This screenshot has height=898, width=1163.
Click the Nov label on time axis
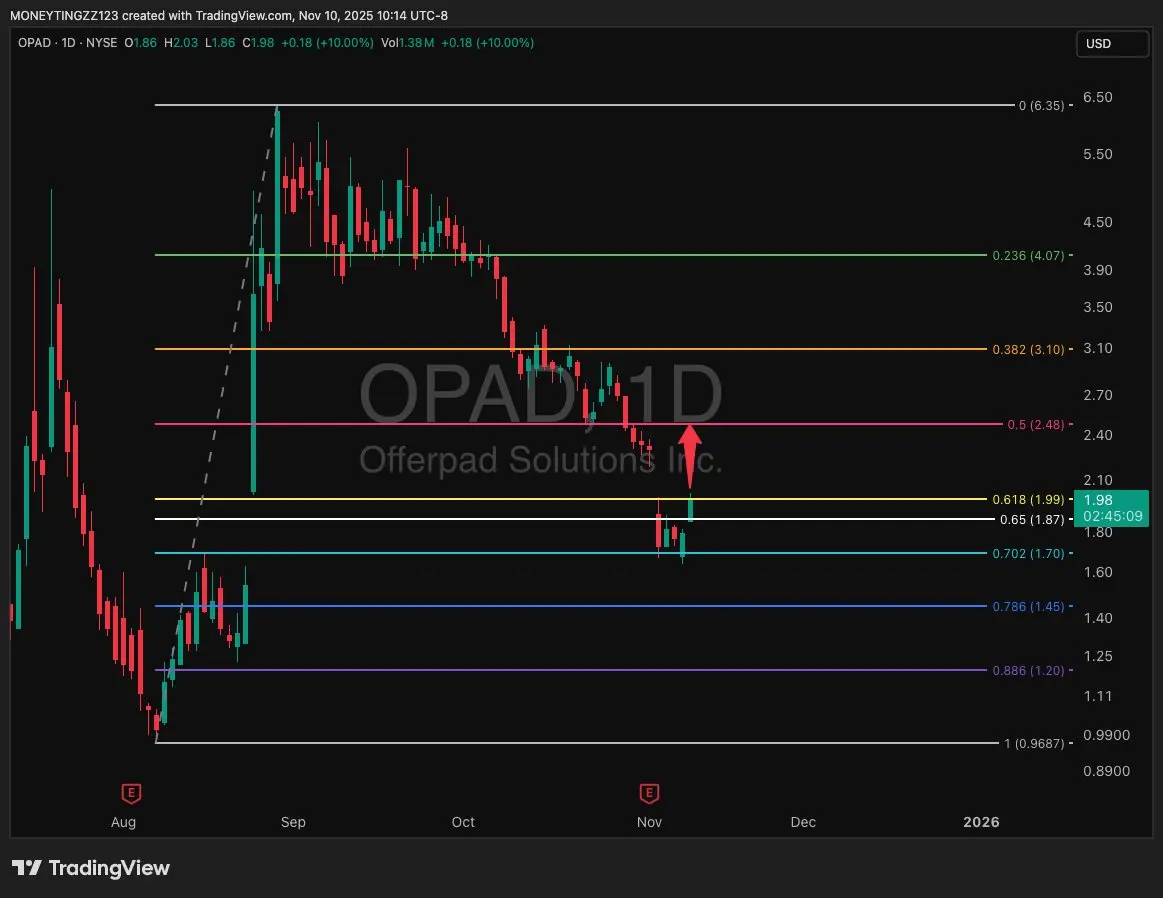coord(649,822)
